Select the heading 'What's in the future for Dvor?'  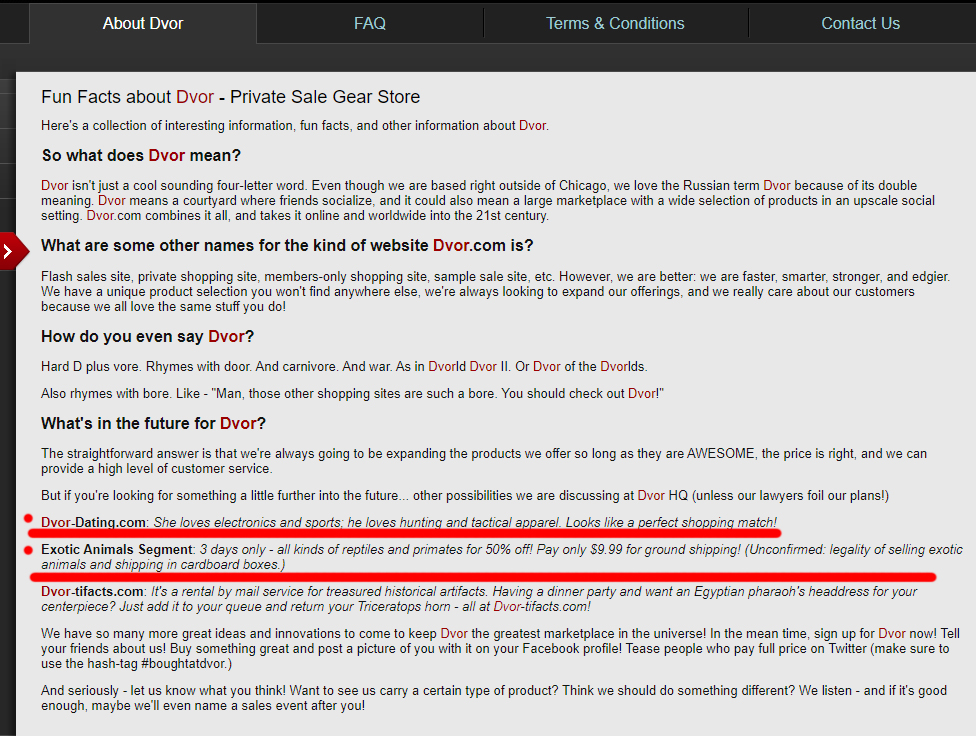tap(153, 423)
